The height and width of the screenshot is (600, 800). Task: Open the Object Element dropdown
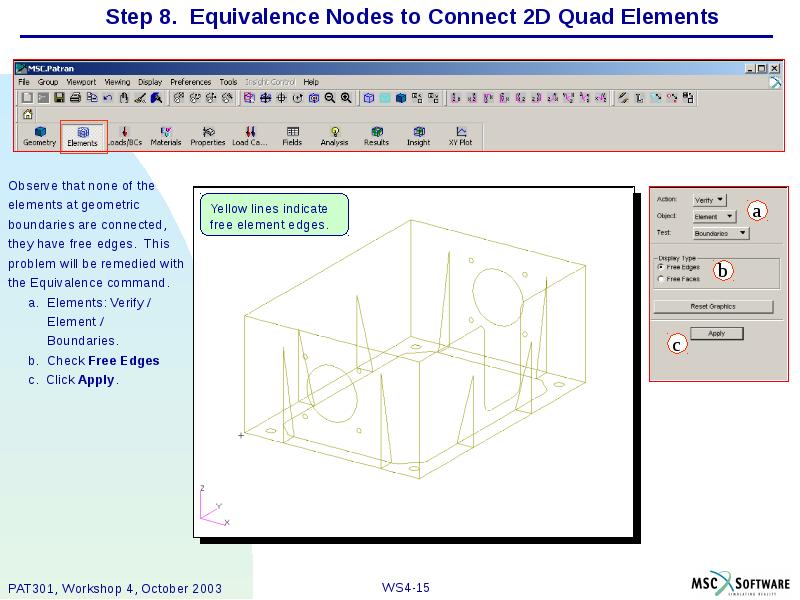pyautogui.click(x=716, y=216)
